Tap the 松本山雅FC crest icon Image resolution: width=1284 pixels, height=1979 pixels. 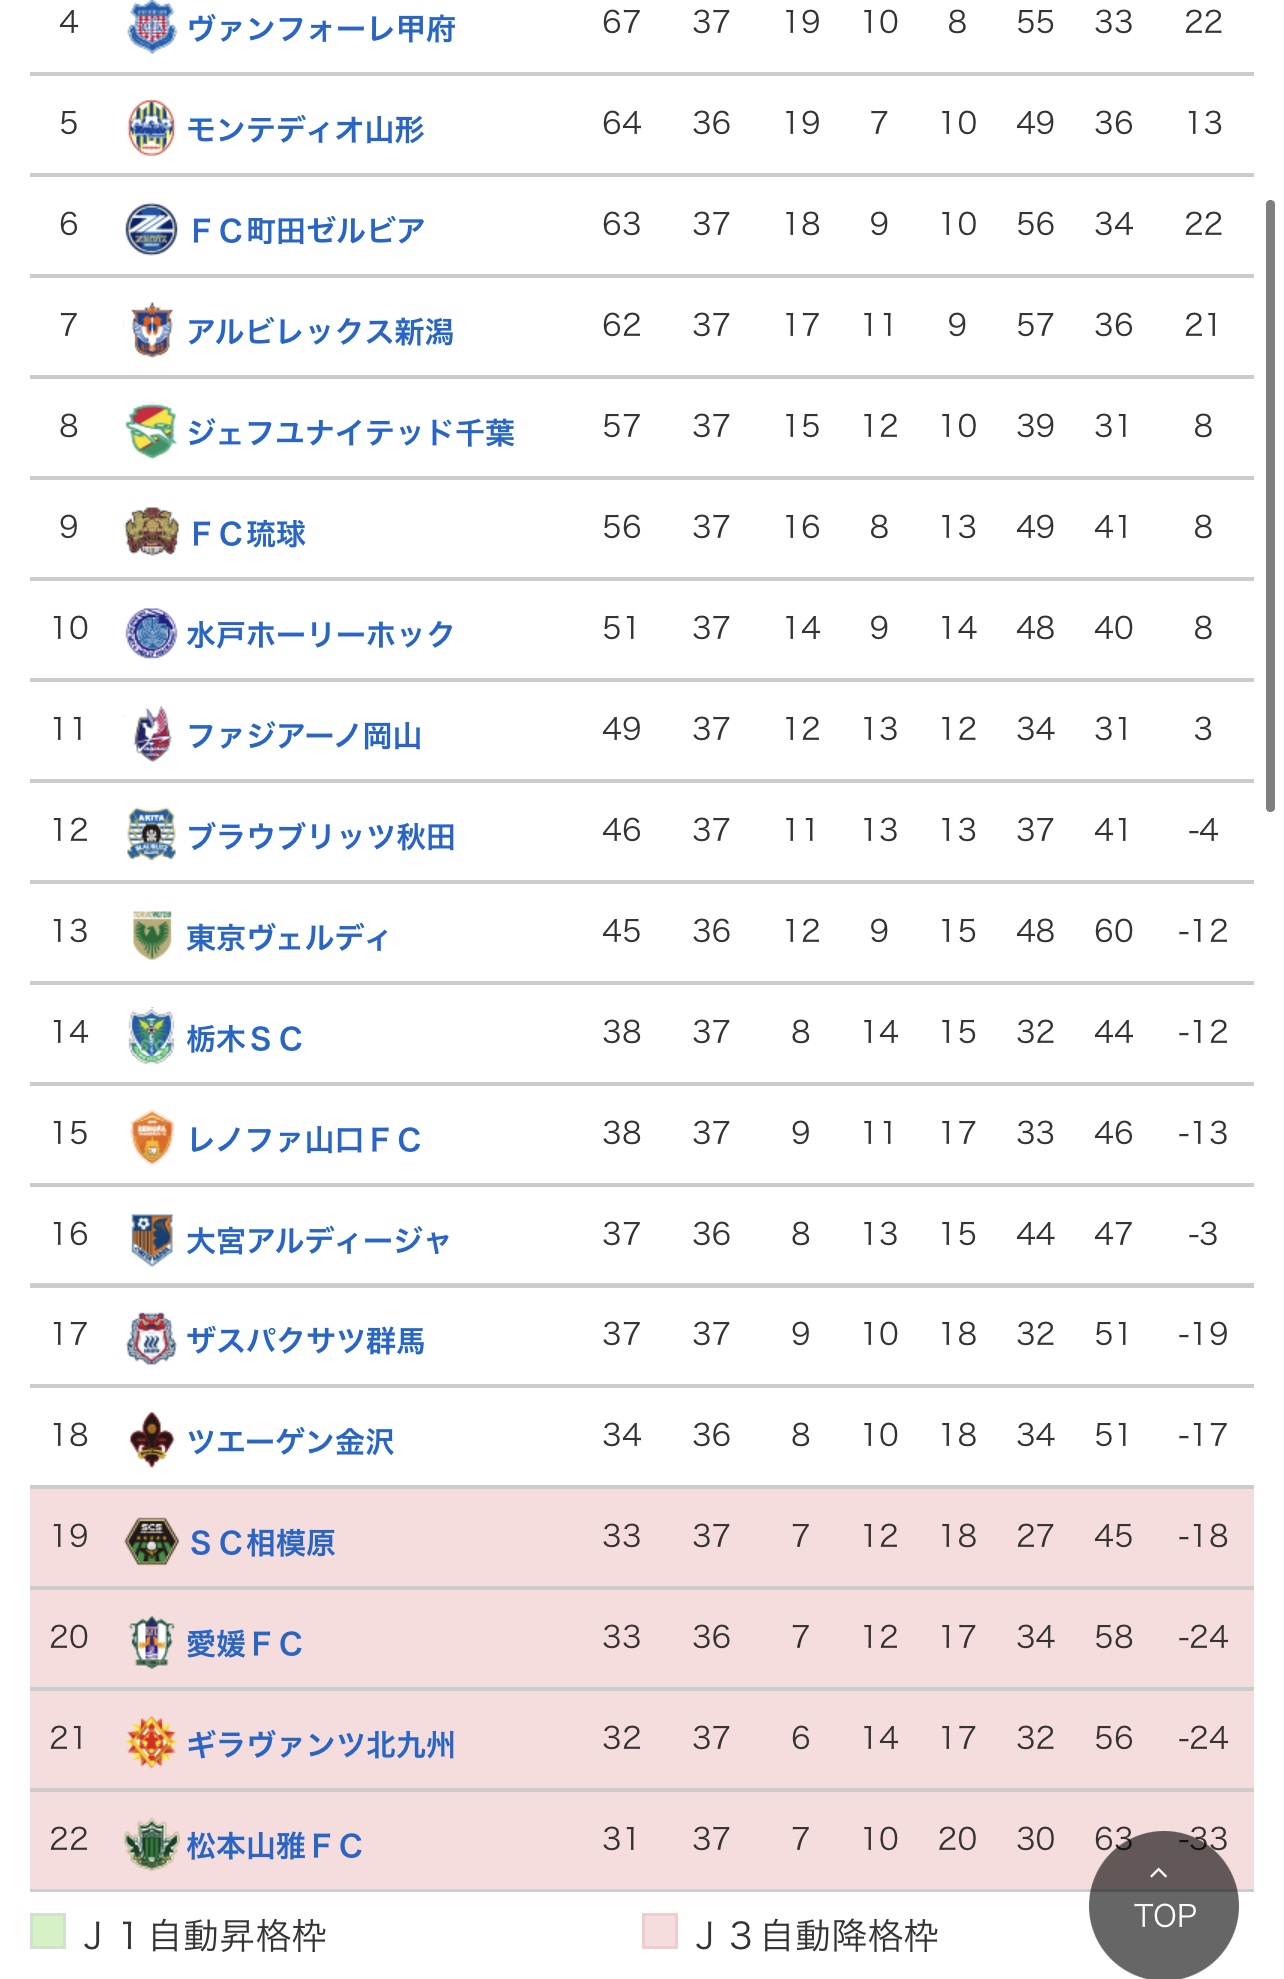point(152,1844)
